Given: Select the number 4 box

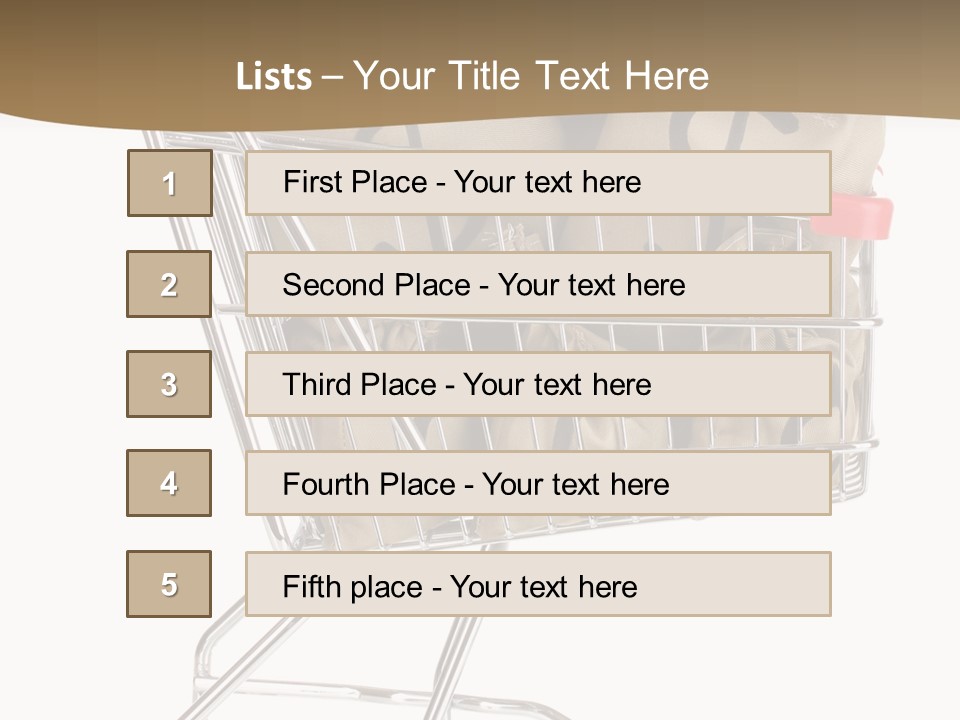Looking at the screenshot, I should pos(169,483).
